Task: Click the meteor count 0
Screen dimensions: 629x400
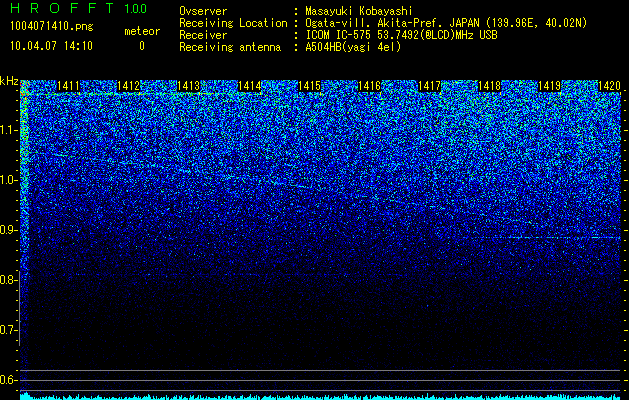Action: [x=142, y=46]
